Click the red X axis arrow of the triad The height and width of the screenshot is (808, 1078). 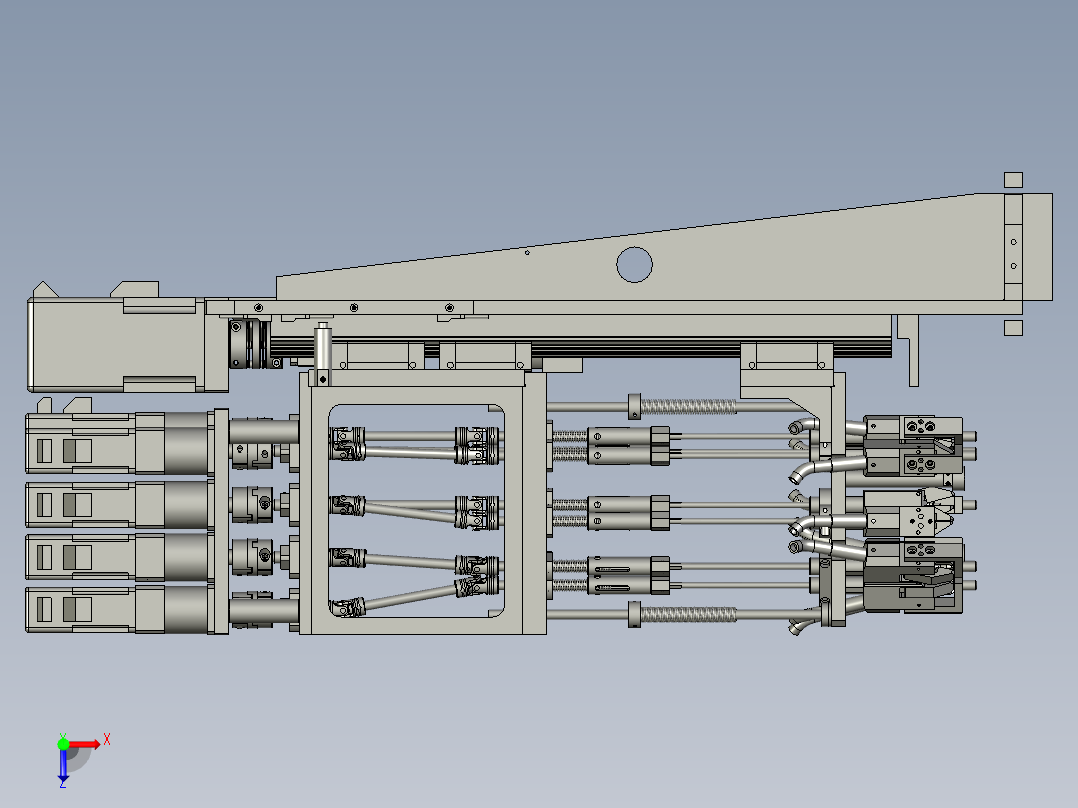coord(84,744)
